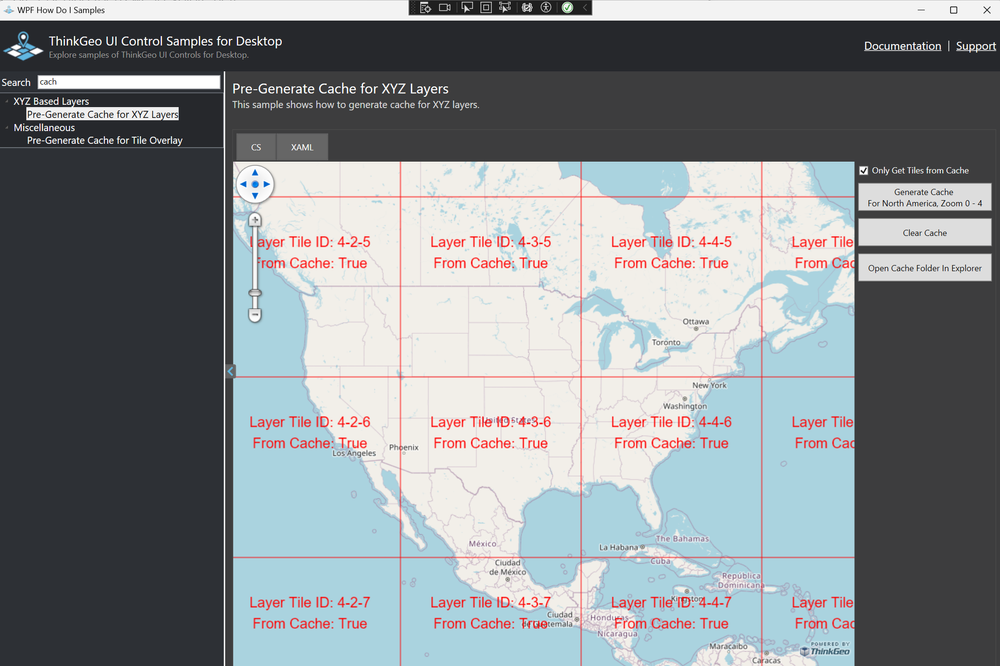Viewport: 1000px width, 666px height.
Task: Zoom in with the plus button
Action: tap(254, 220)
